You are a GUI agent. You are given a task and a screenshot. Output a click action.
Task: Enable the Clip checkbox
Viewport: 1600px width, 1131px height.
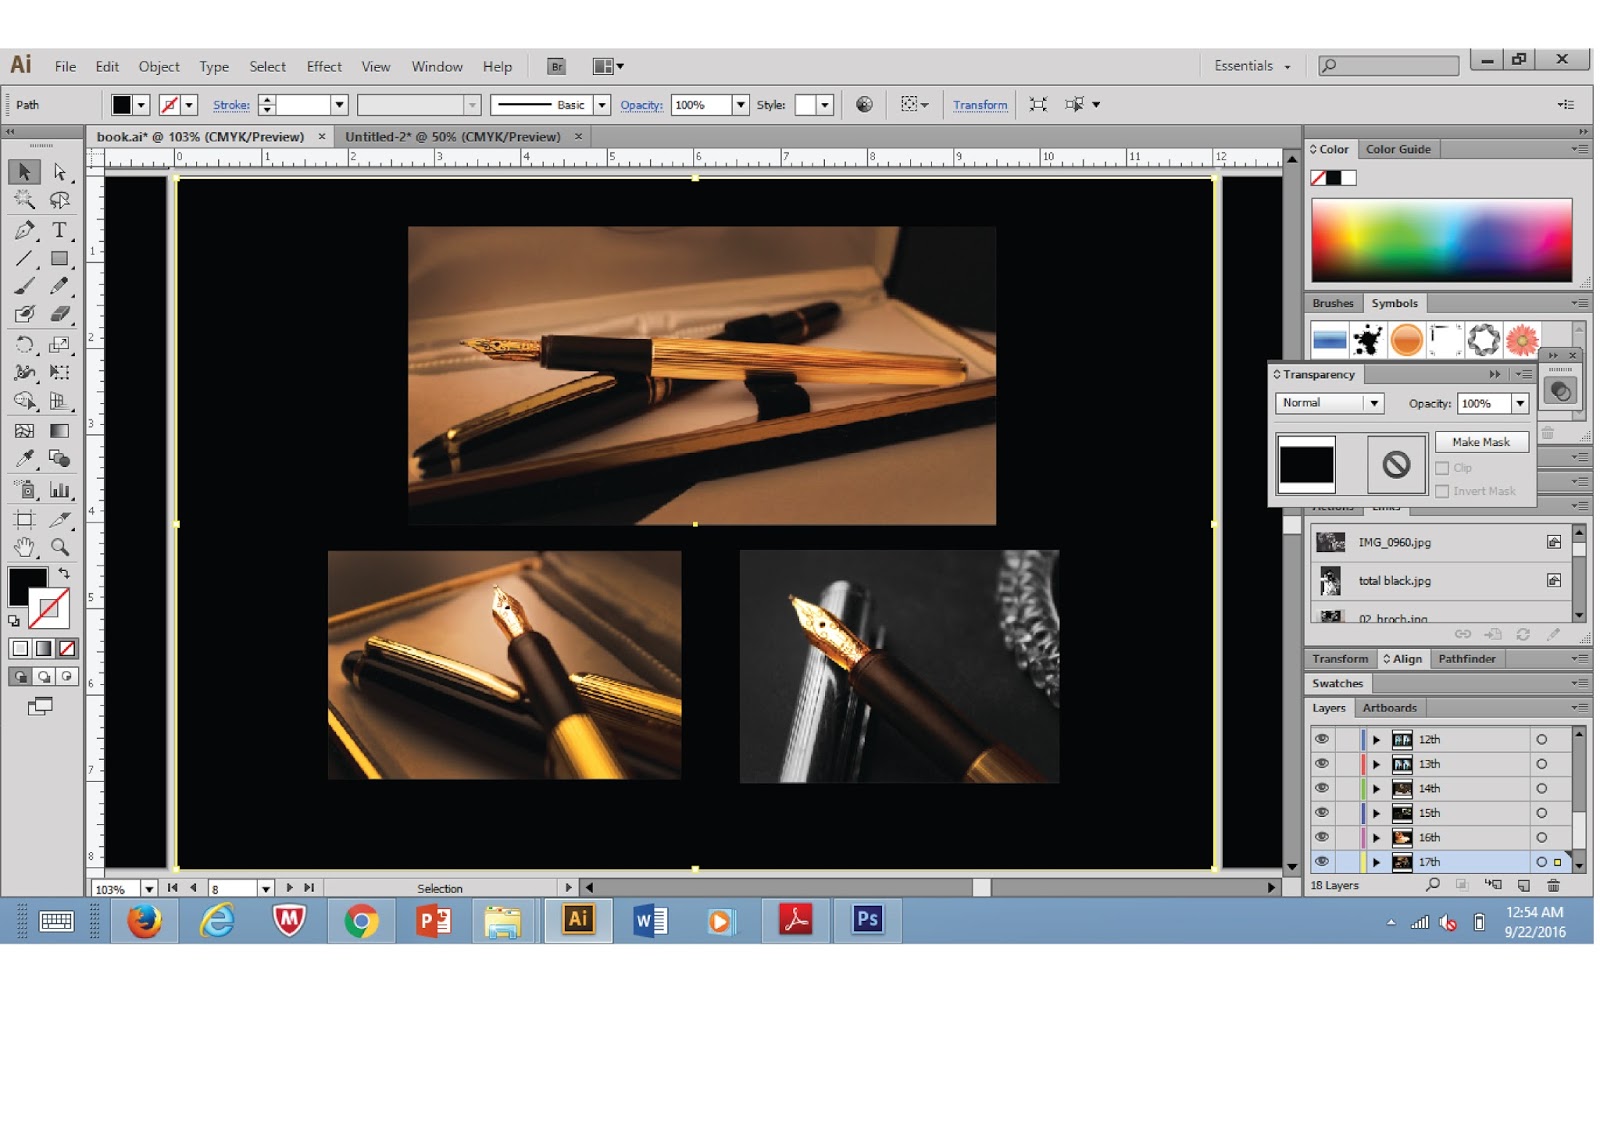[1442, 468]
